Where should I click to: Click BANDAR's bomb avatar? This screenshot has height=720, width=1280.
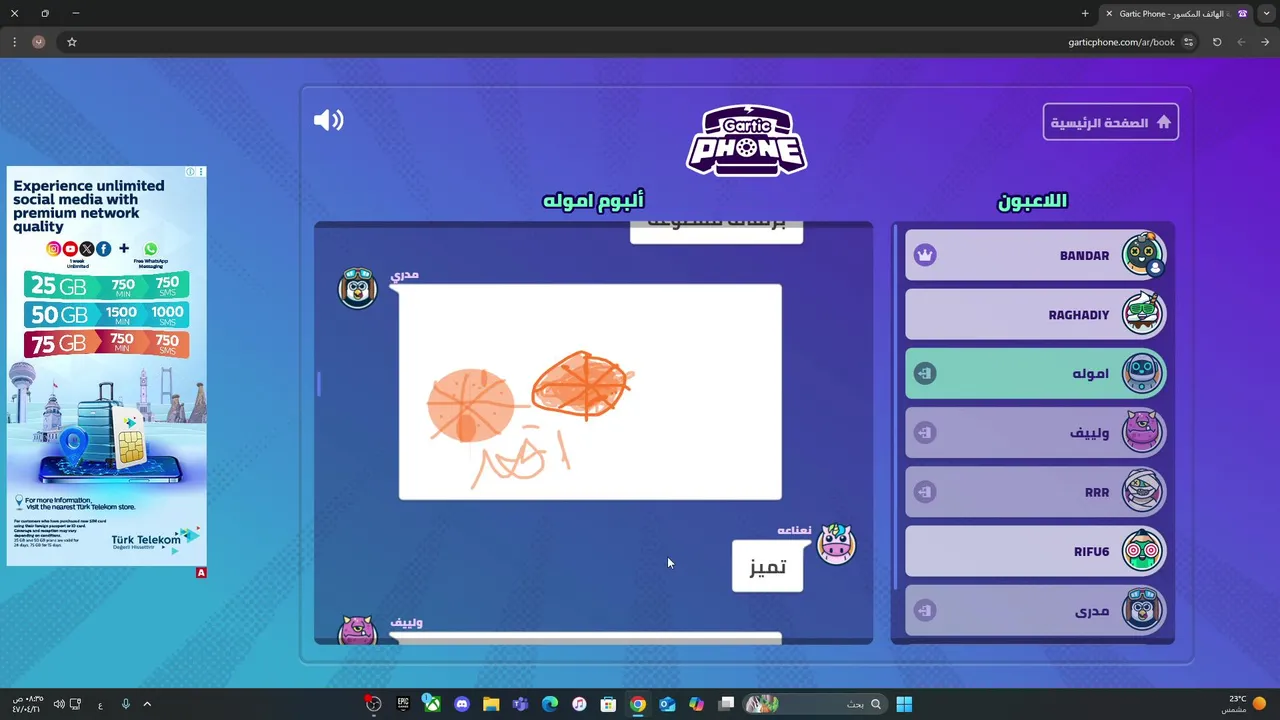(x=1142, y=255)
